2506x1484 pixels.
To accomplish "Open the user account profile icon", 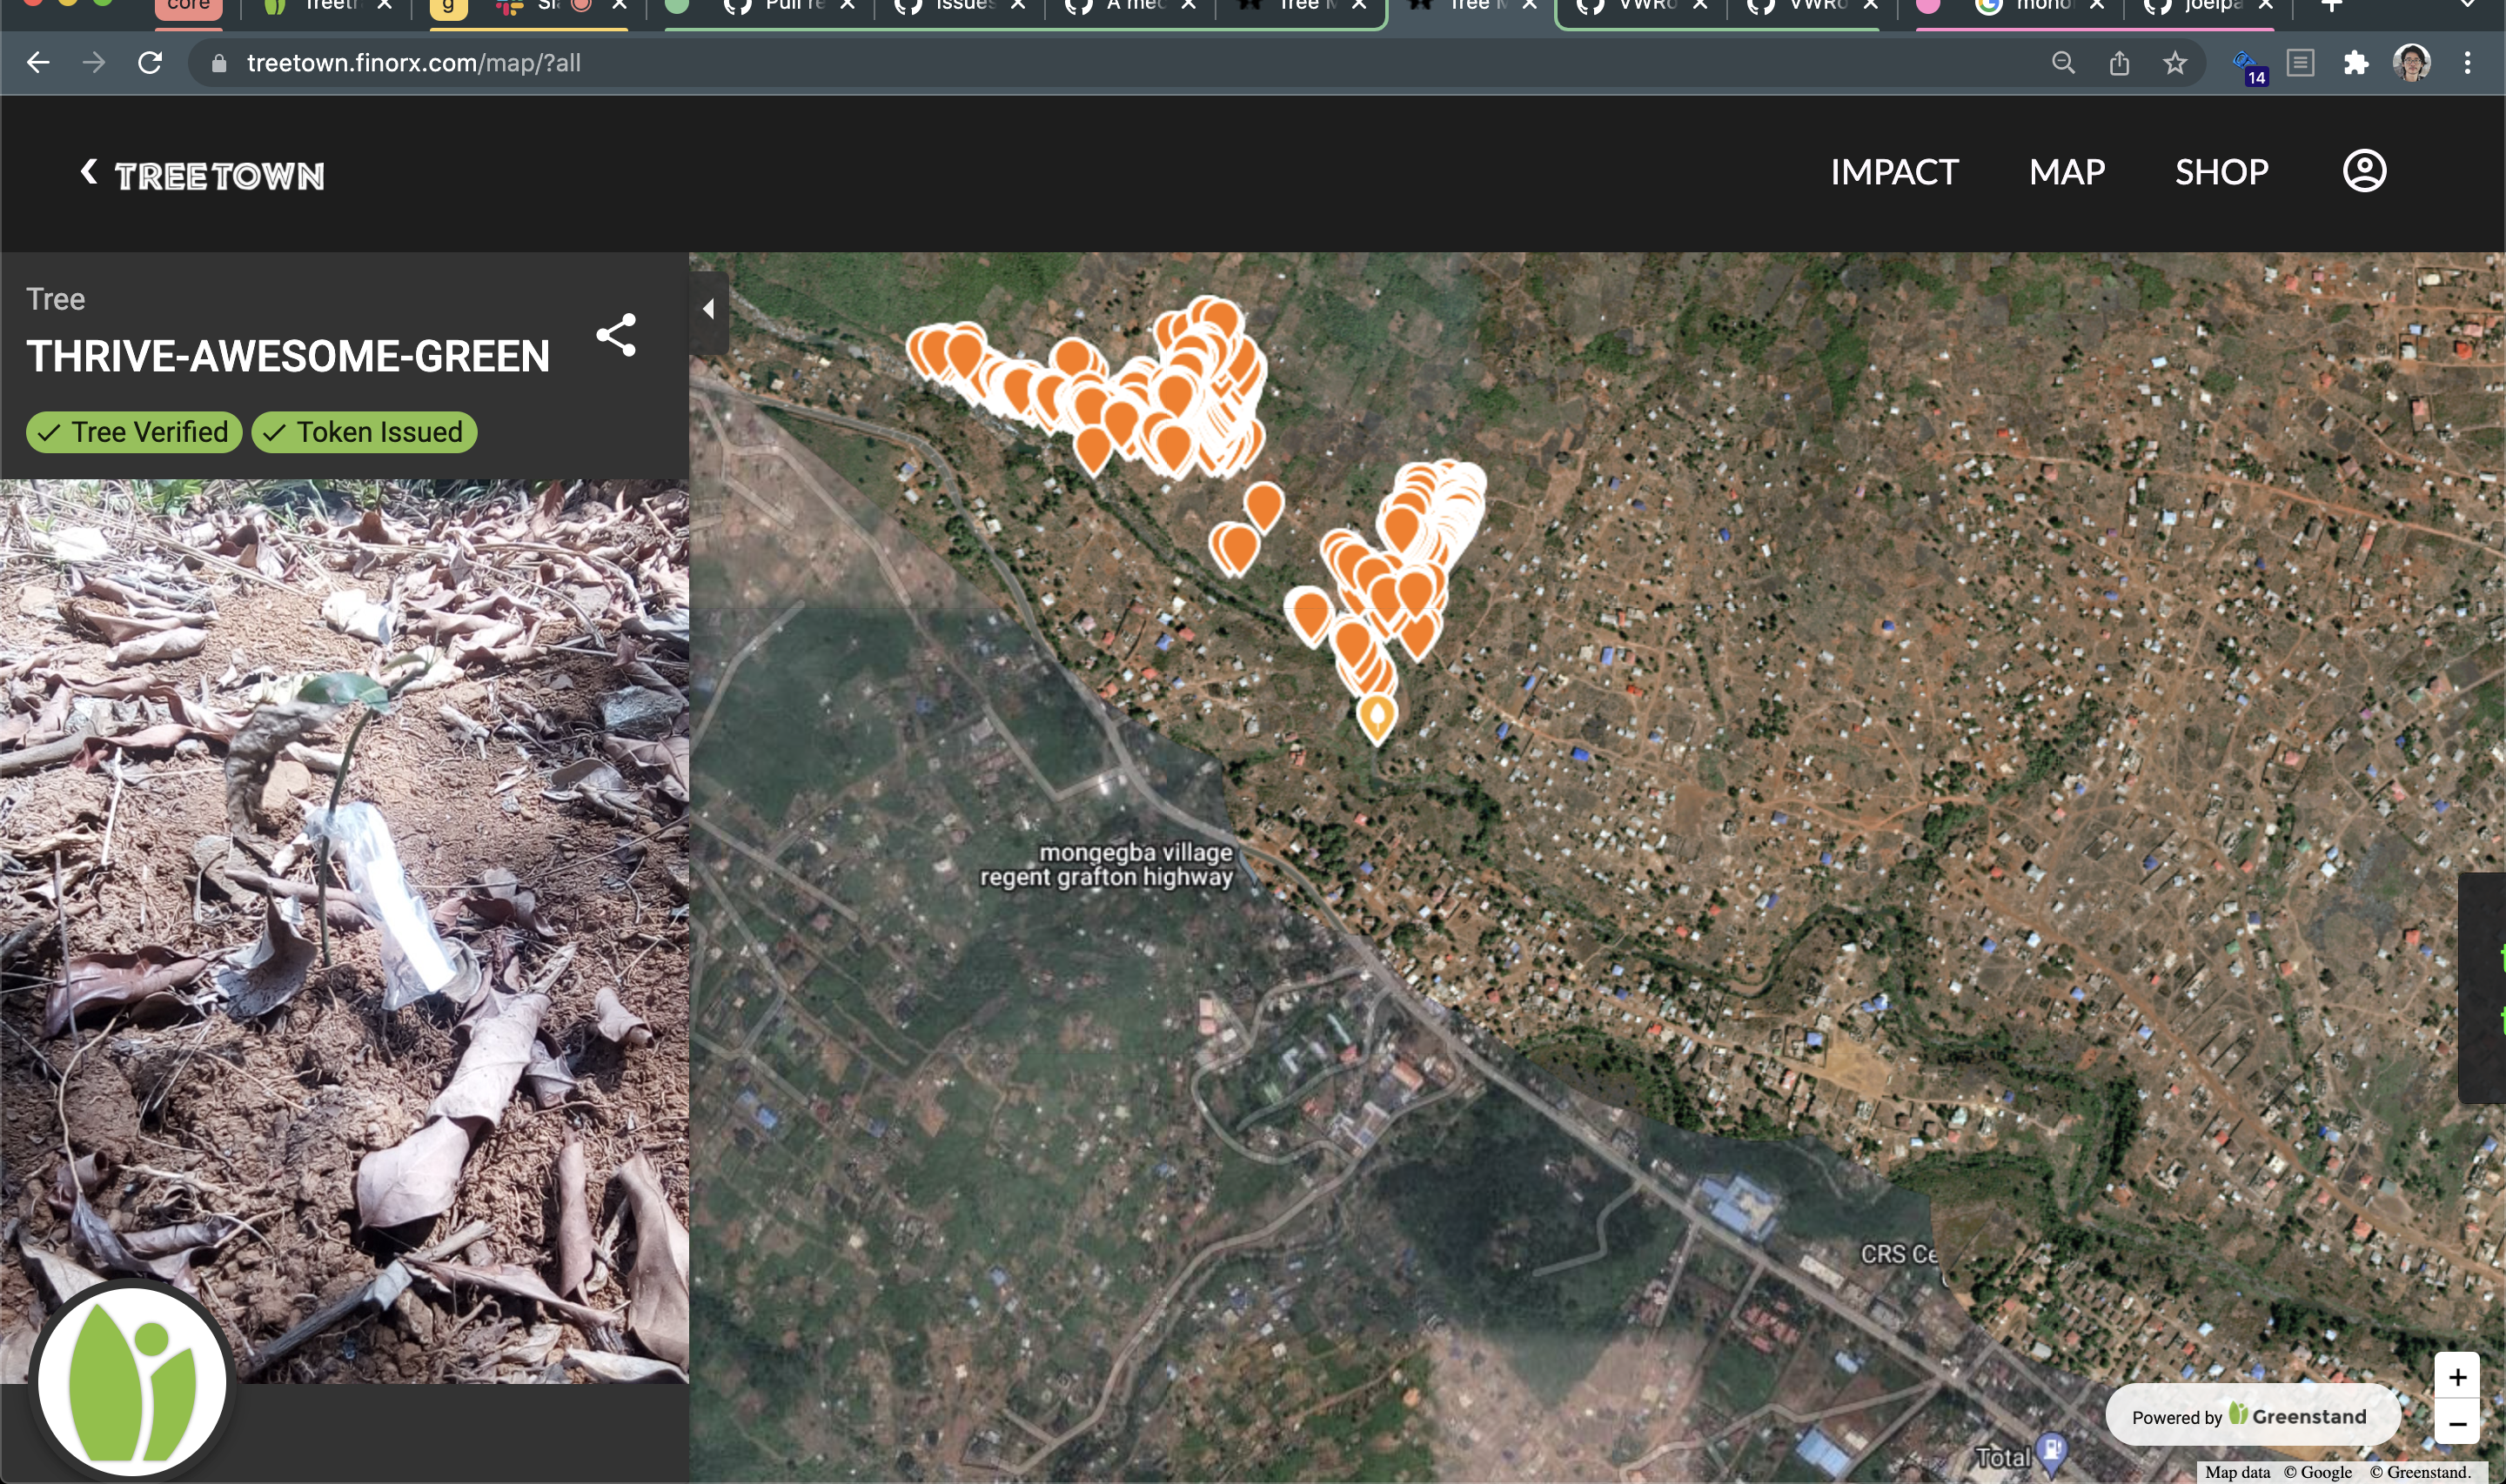I will click(2364, 171).
